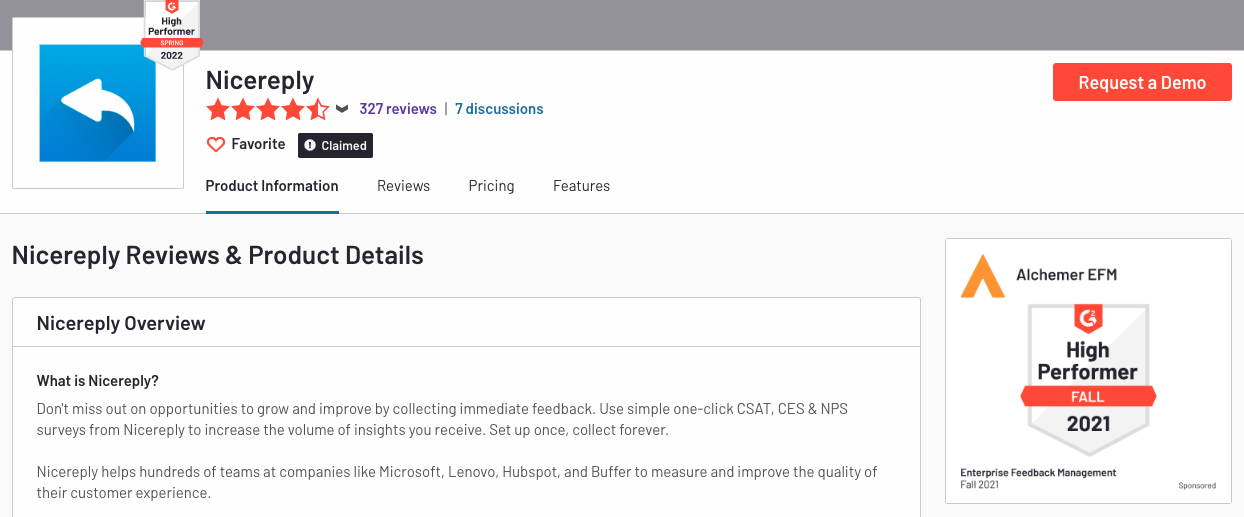Click the Claimed badge
1244x517 pixels.
coord(335,145)
